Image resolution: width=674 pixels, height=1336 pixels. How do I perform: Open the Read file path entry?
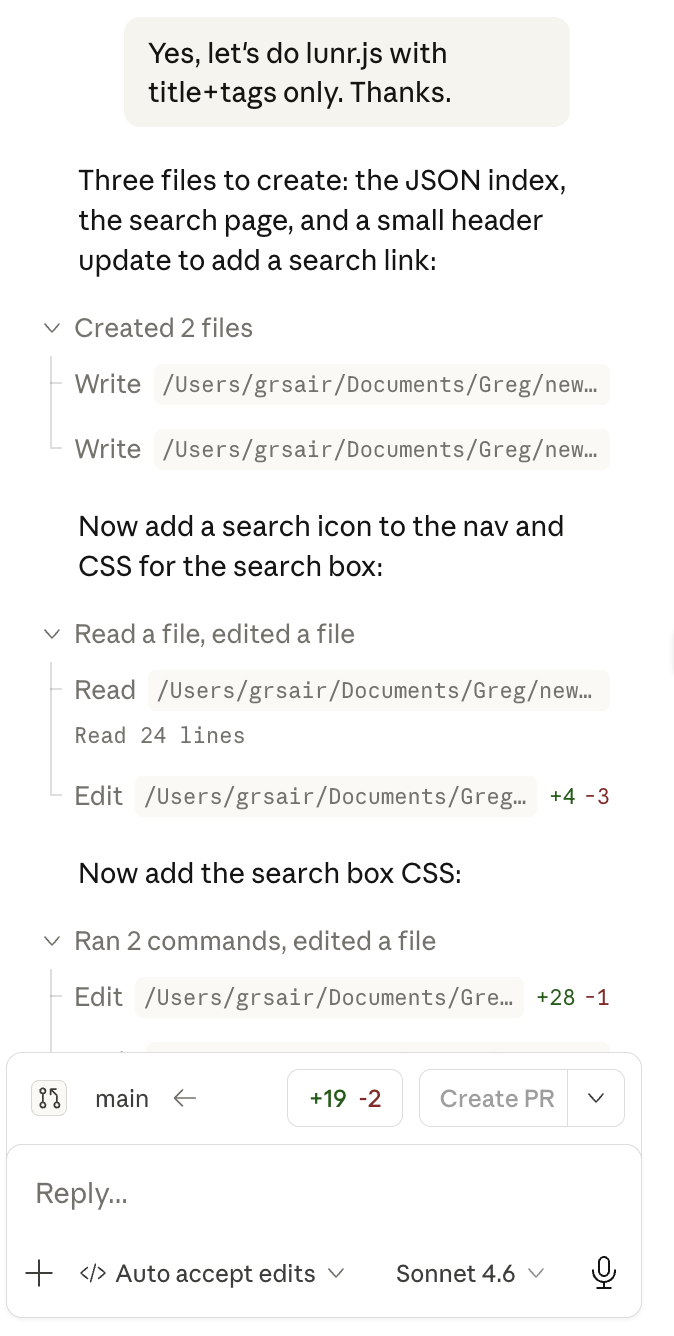click(x=378, y=690)
